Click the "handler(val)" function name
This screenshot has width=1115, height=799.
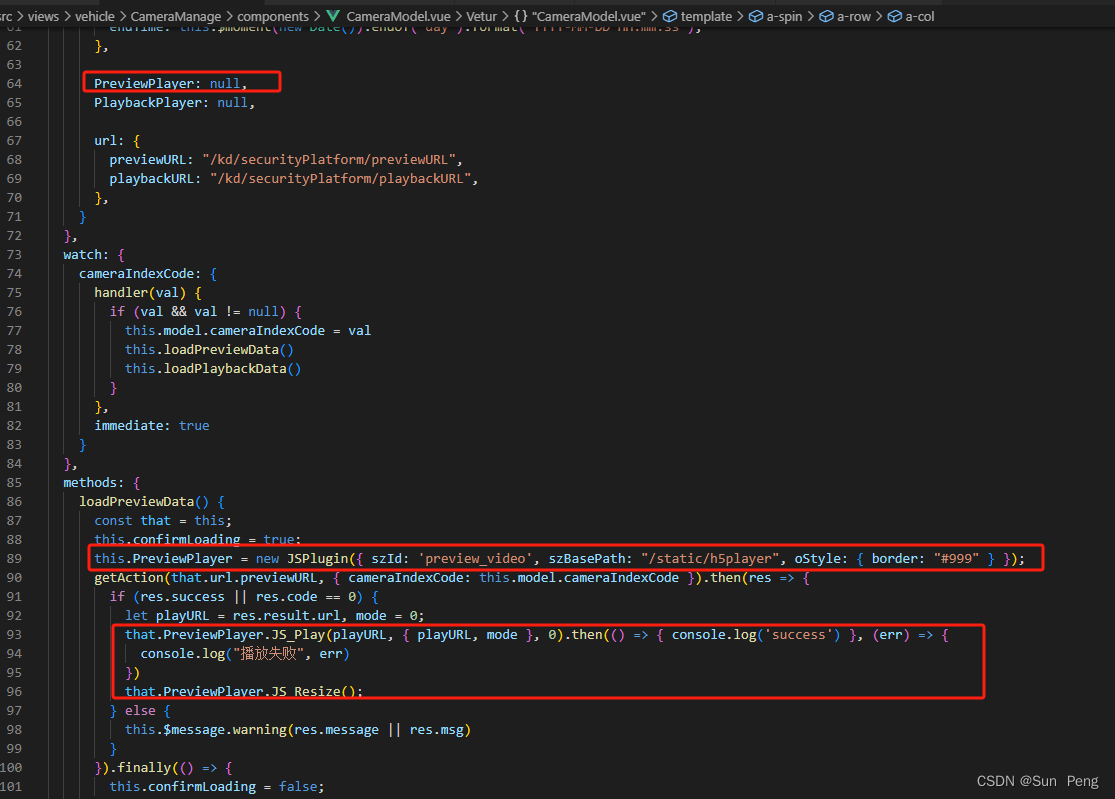pos(140,293)
